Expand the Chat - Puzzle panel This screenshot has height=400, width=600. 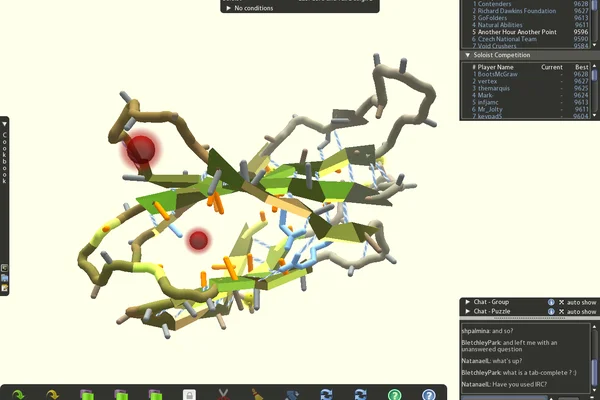468,312
